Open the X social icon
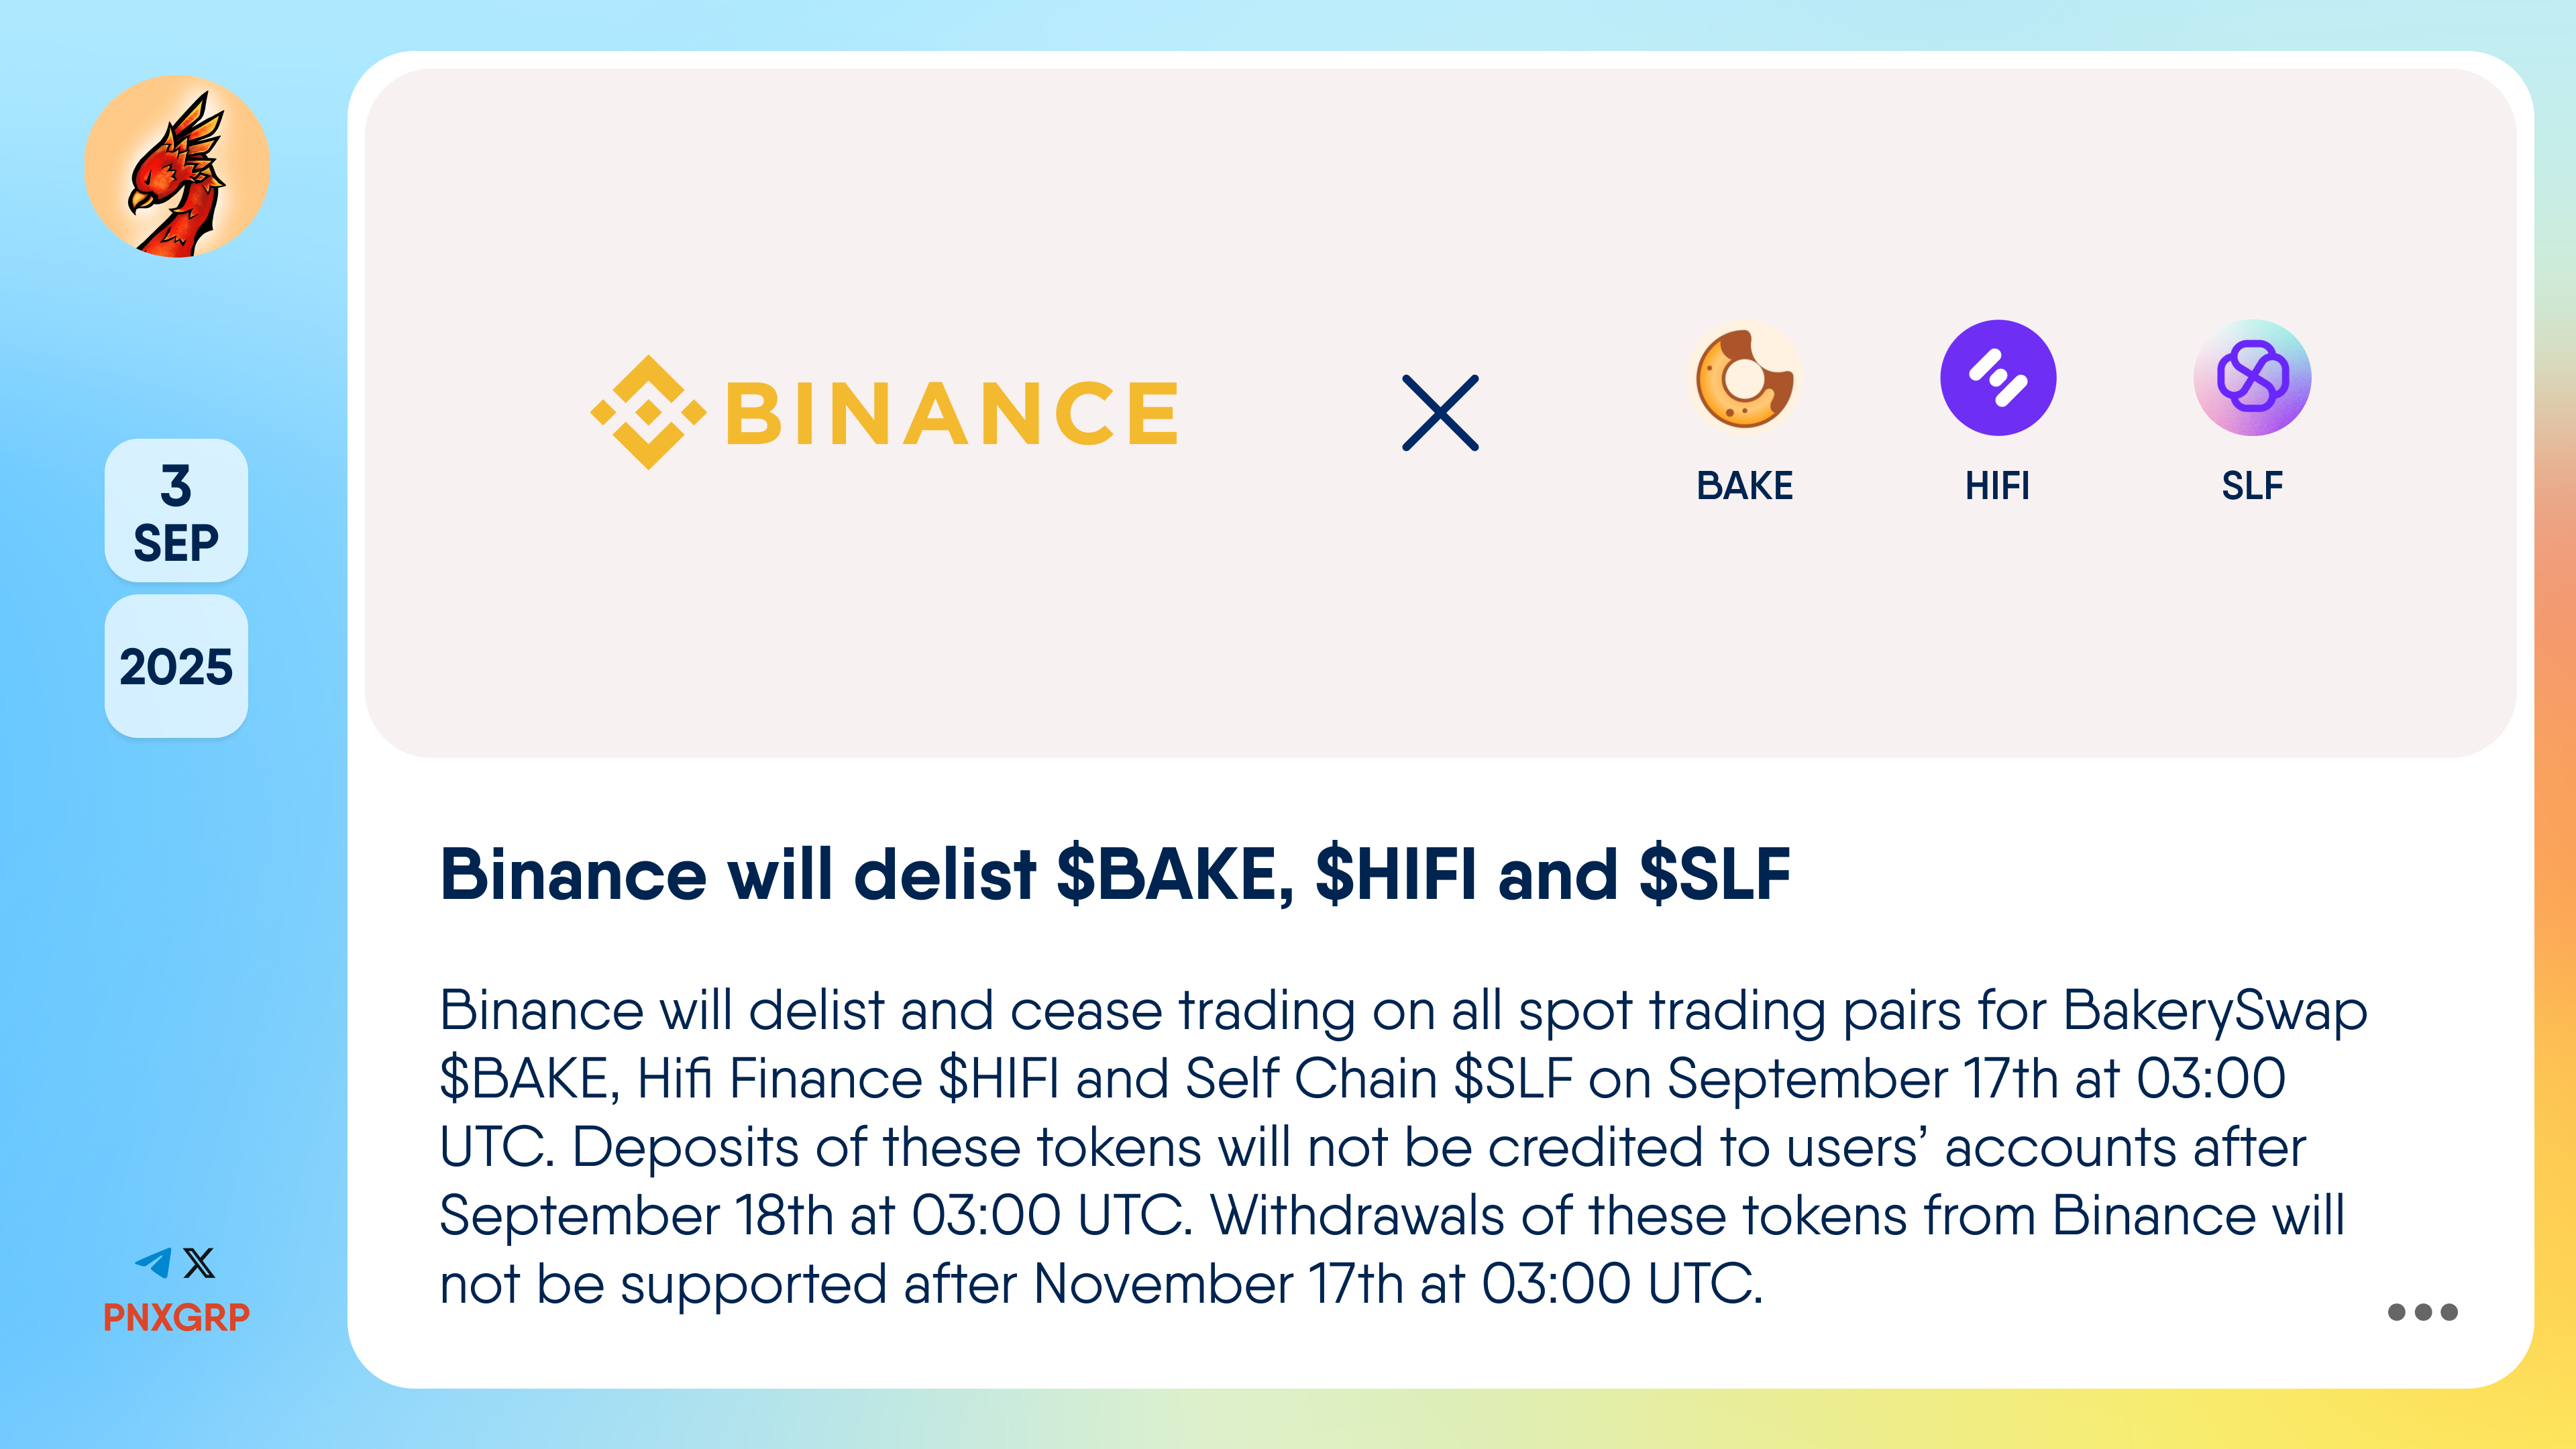Screen dimensions: 2576x1449 199,1262
